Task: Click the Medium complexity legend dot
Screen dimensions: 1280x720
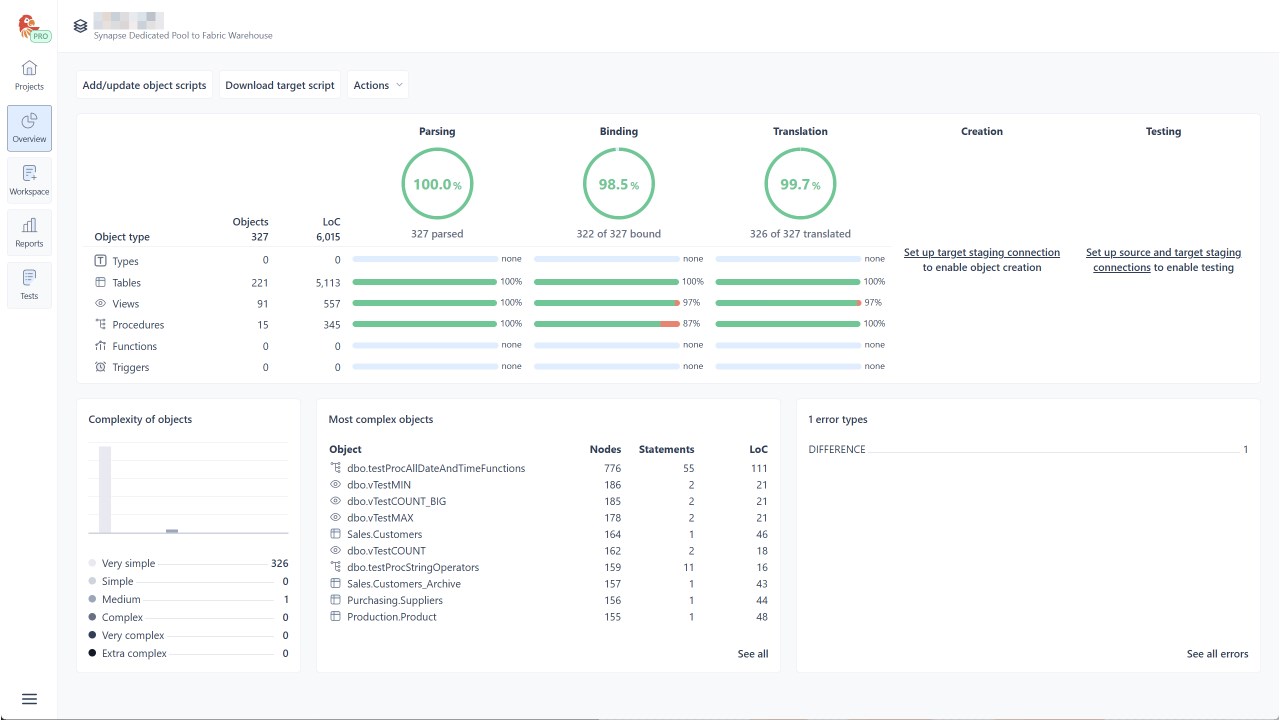Action: click(x=93, y=599)
